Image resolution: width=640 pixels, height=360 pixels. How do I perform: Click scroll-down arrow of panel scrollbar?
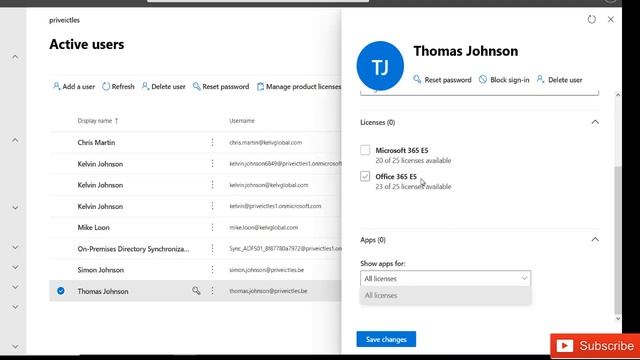(x=618, y=318)
